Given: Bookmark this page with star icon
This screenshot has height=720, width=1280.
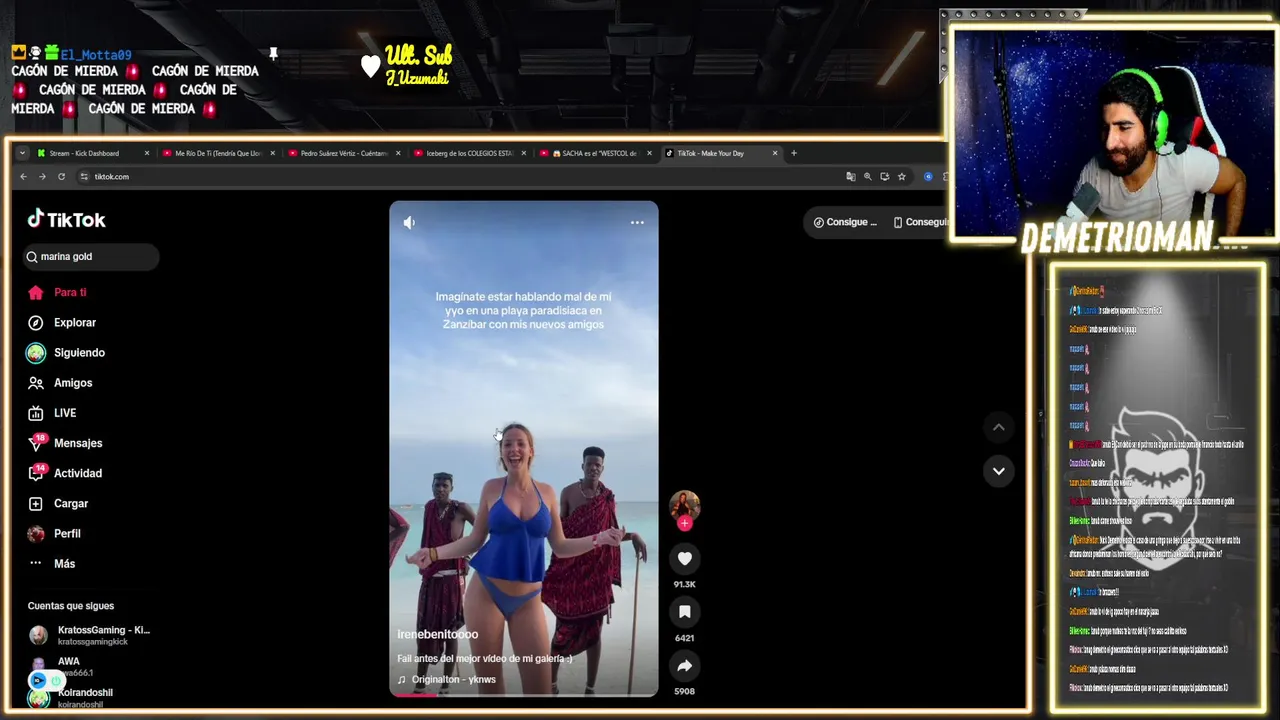Looking at the screenshot, I should [902, 177].
